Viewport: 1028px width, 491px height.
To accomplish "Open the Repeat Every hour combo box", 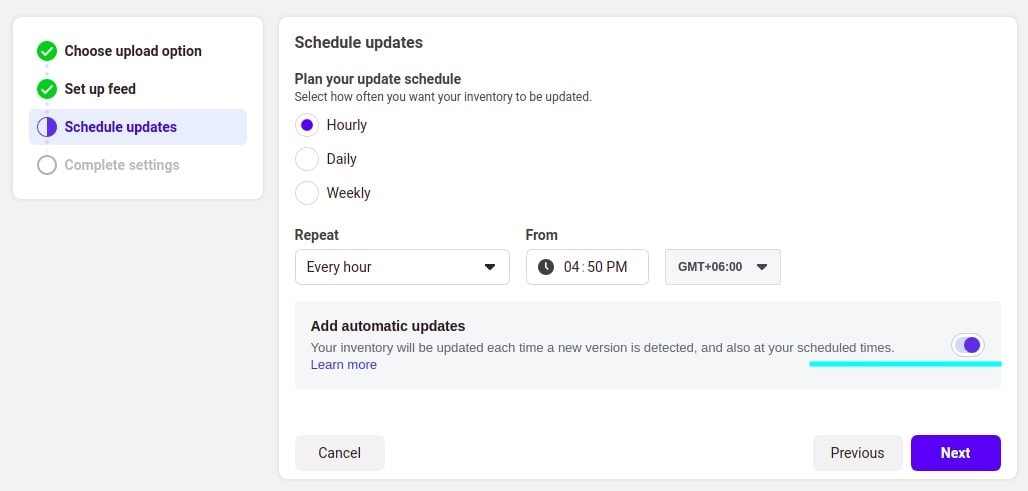I will (x=402, y=267).
